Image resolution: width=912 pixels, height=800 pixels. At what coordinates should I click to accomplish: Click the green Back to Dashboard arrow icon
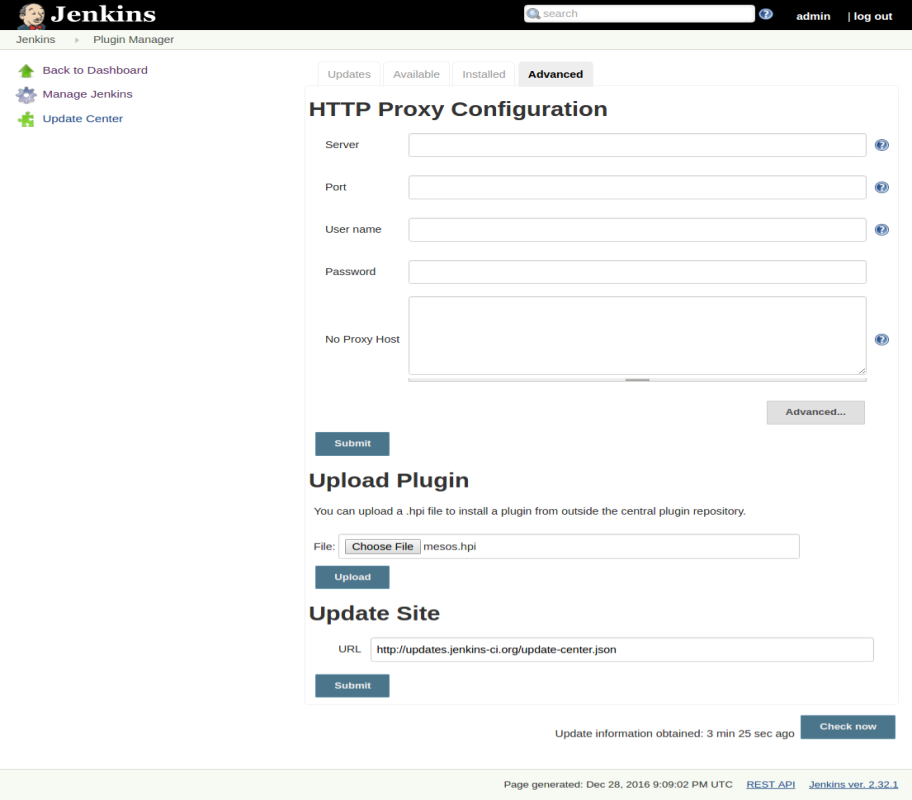pyautogui.click(x=26, y=70)
